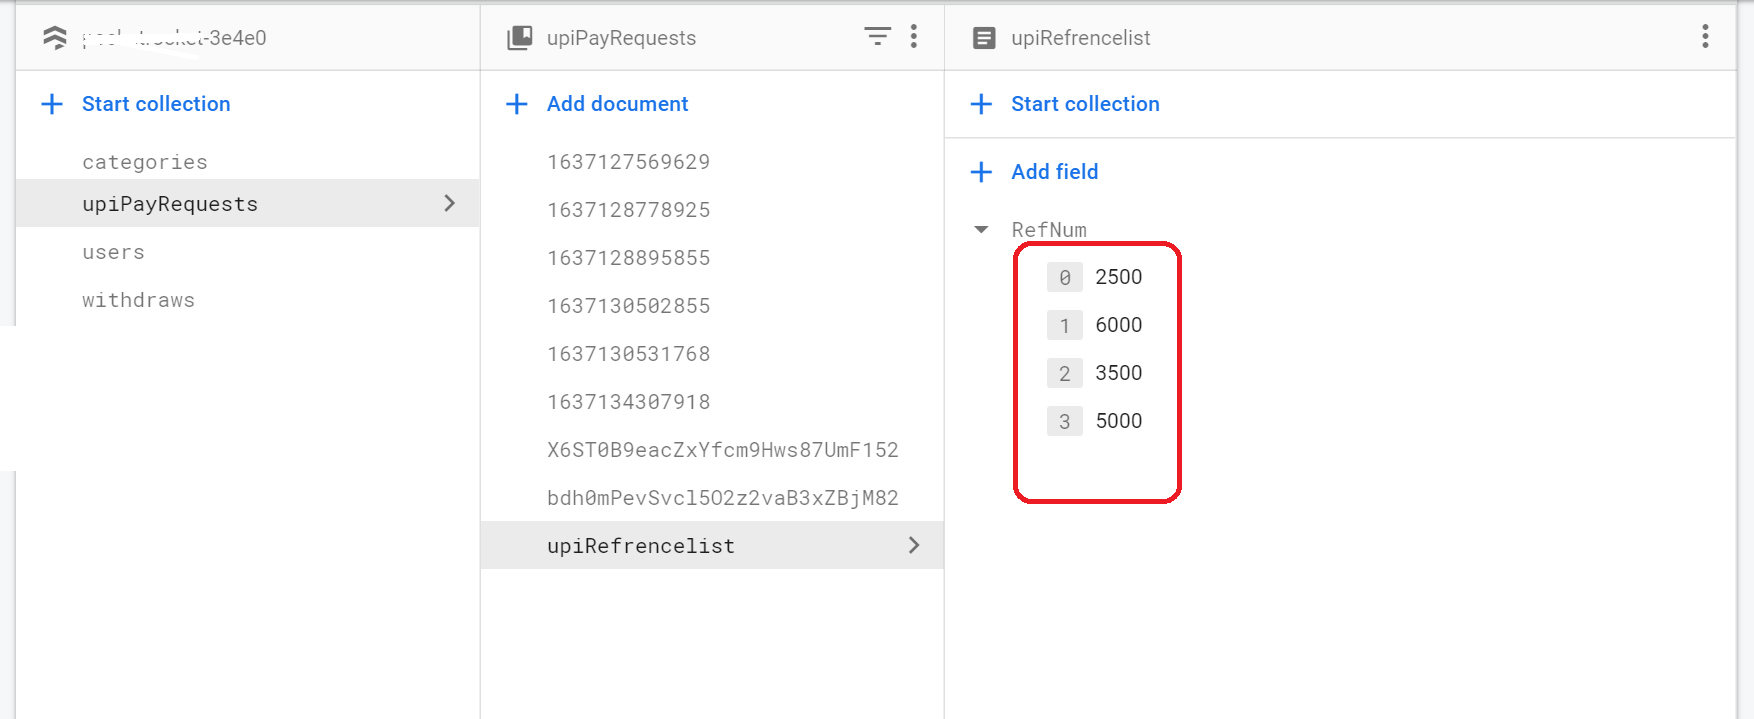Collapse the RefNum array field
Screen dimensions: 1754x719
point(981,230)
